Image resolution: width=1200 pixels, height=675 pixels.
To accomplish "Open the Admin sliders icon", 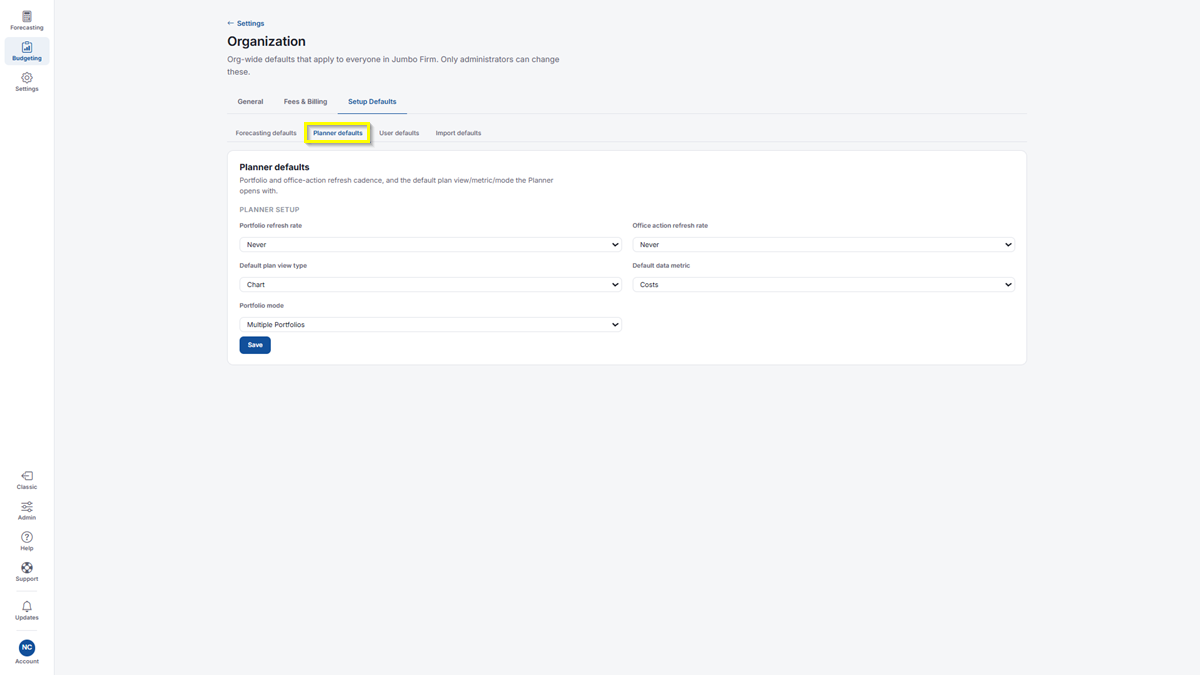I will click(x=27, y=511).
